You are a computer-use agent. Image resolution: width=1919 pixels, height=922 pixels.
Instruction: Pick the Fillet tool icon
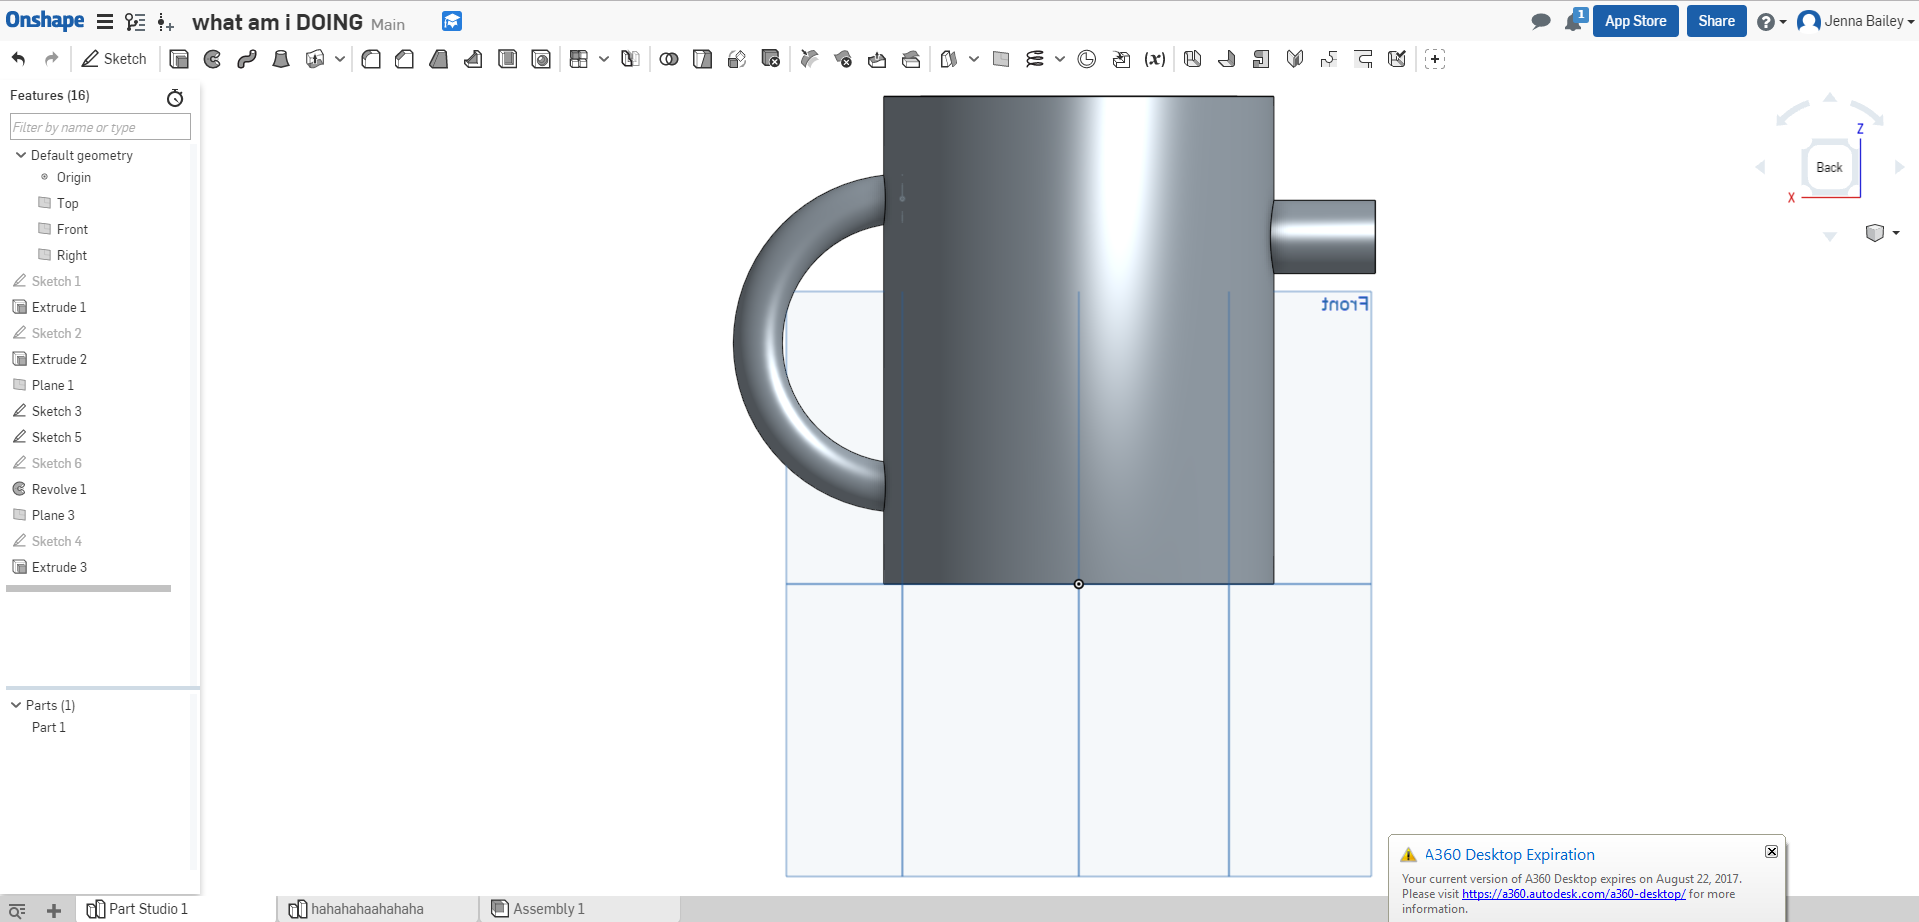[x=371, y=59]
